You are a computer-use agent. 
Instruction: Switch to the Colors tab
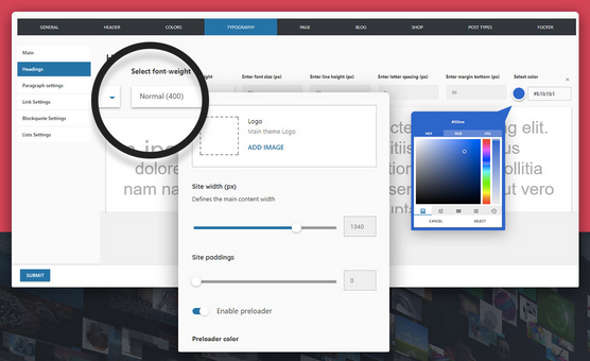click(x=173, y=27)
